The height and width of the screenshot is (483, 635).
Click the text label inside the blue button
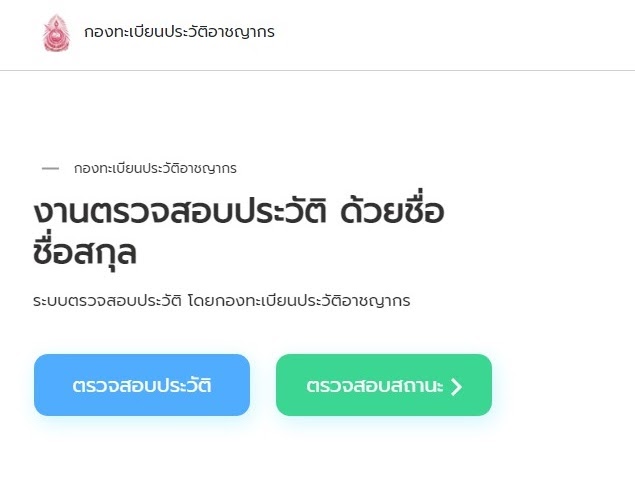(x=141, y=385)
